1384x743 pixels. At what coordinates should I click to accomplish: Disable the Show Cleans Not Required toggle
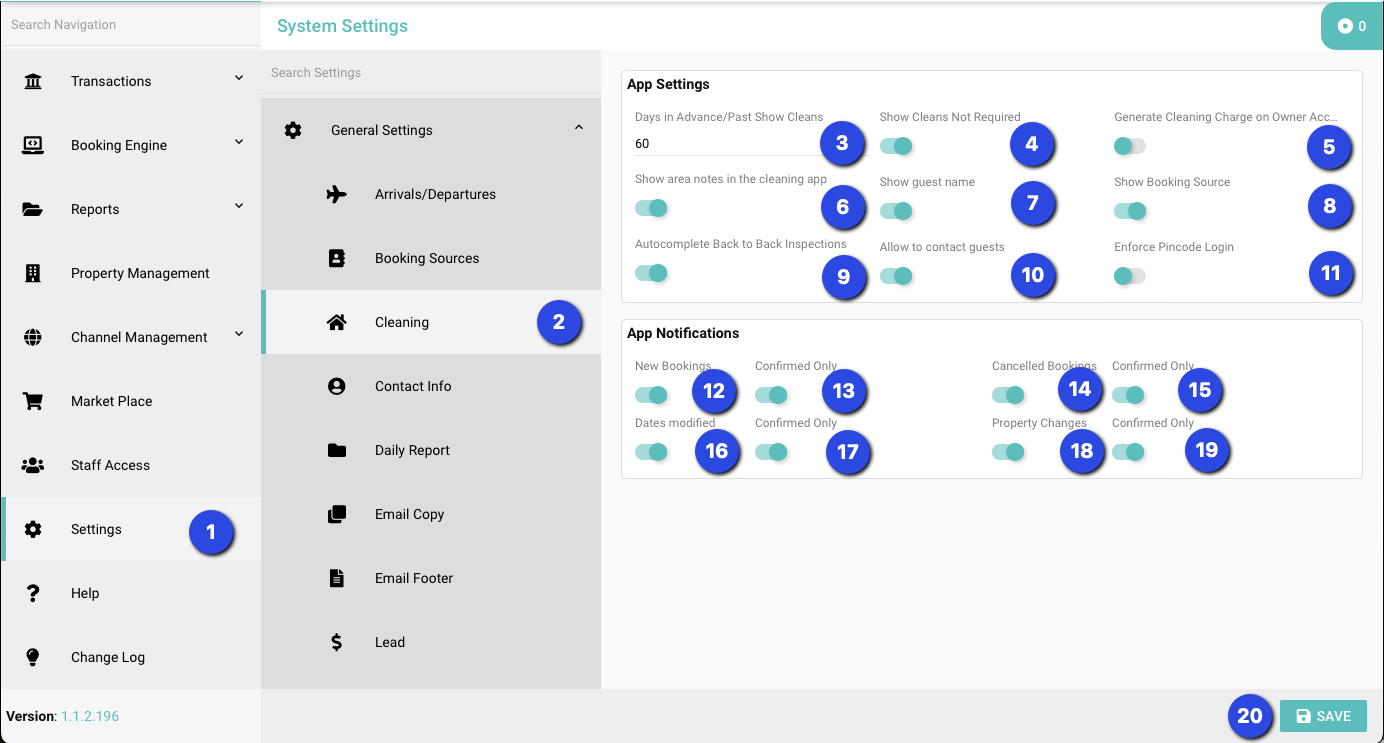click(x=896, y=146)
